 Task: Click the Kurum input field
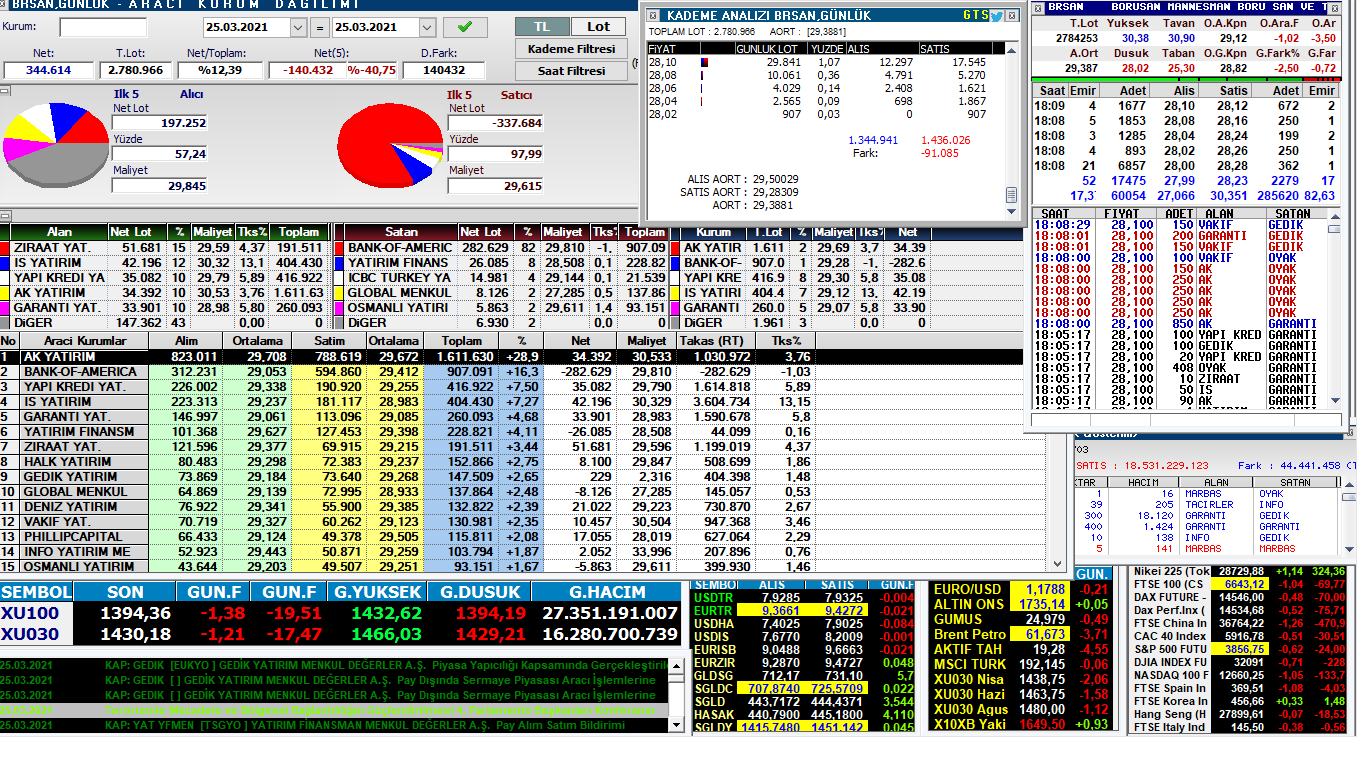click(x=102, y=27)
